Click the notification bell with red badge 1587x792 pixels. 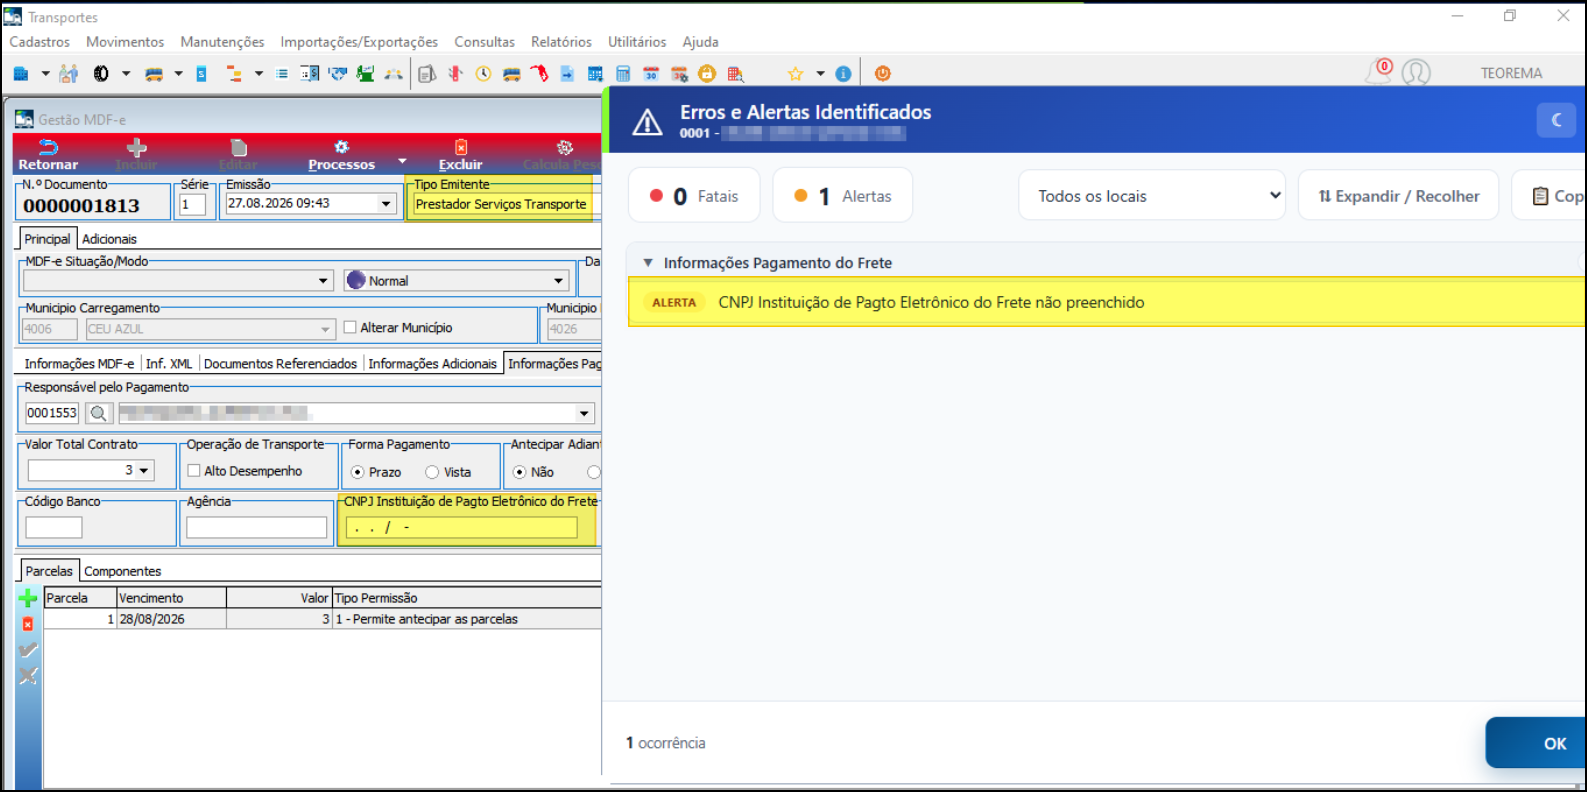pyautogui.click(x=1379, y=72)
